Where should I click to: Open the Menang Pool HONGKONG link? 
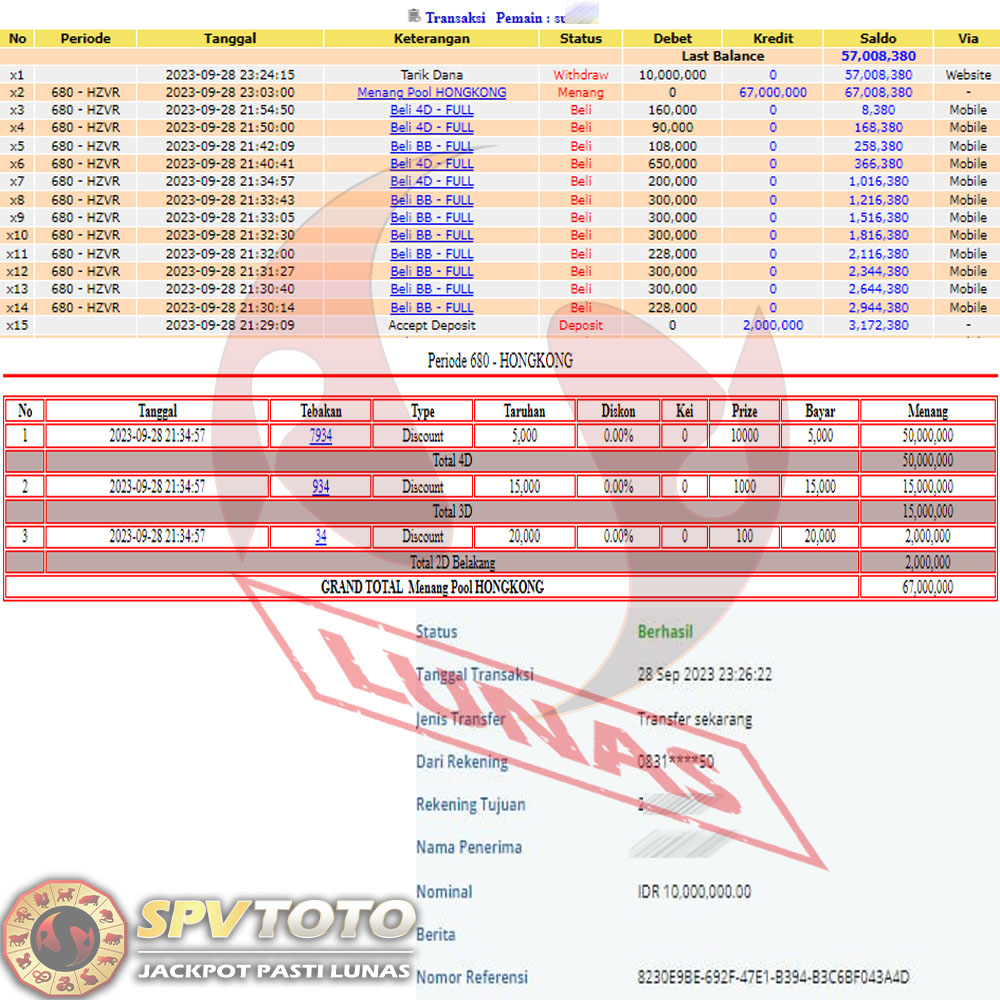(432, 92)
